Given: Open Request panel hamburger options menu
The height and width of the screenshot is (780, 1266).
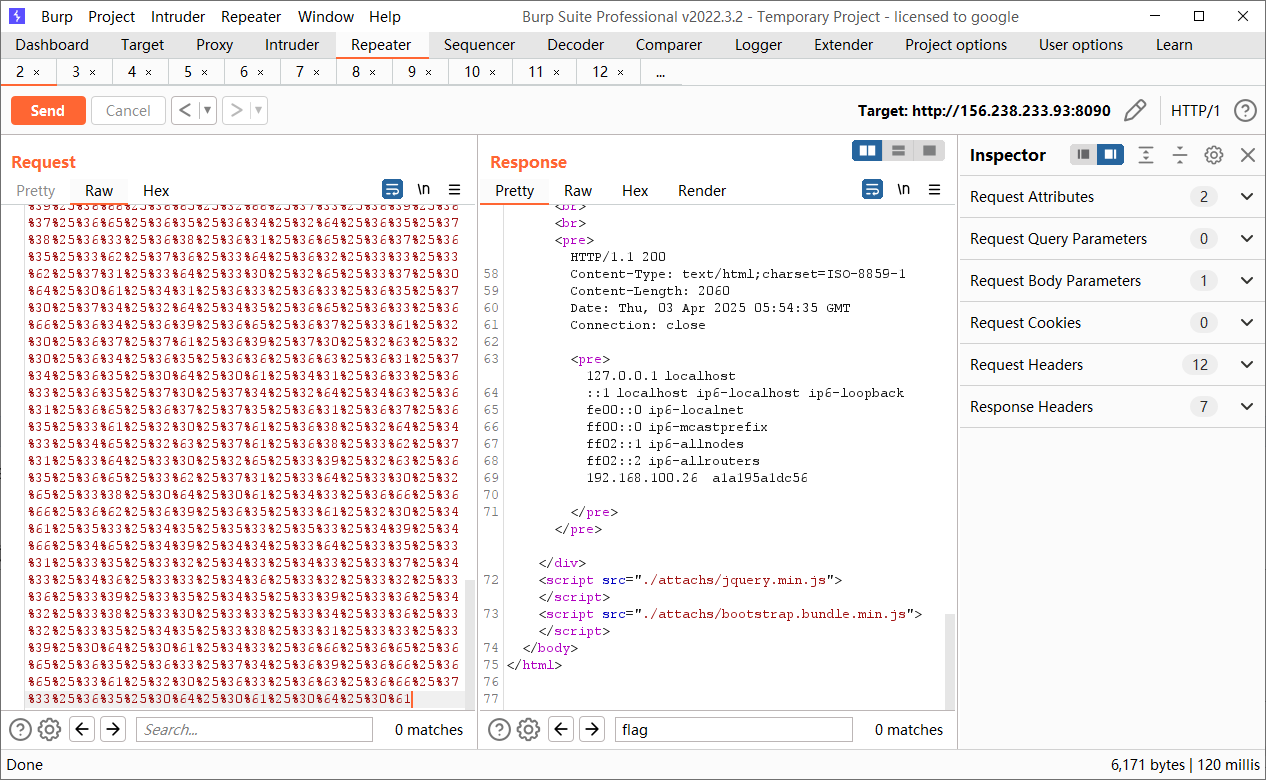Looking at the screenshot, I should 454,190.
